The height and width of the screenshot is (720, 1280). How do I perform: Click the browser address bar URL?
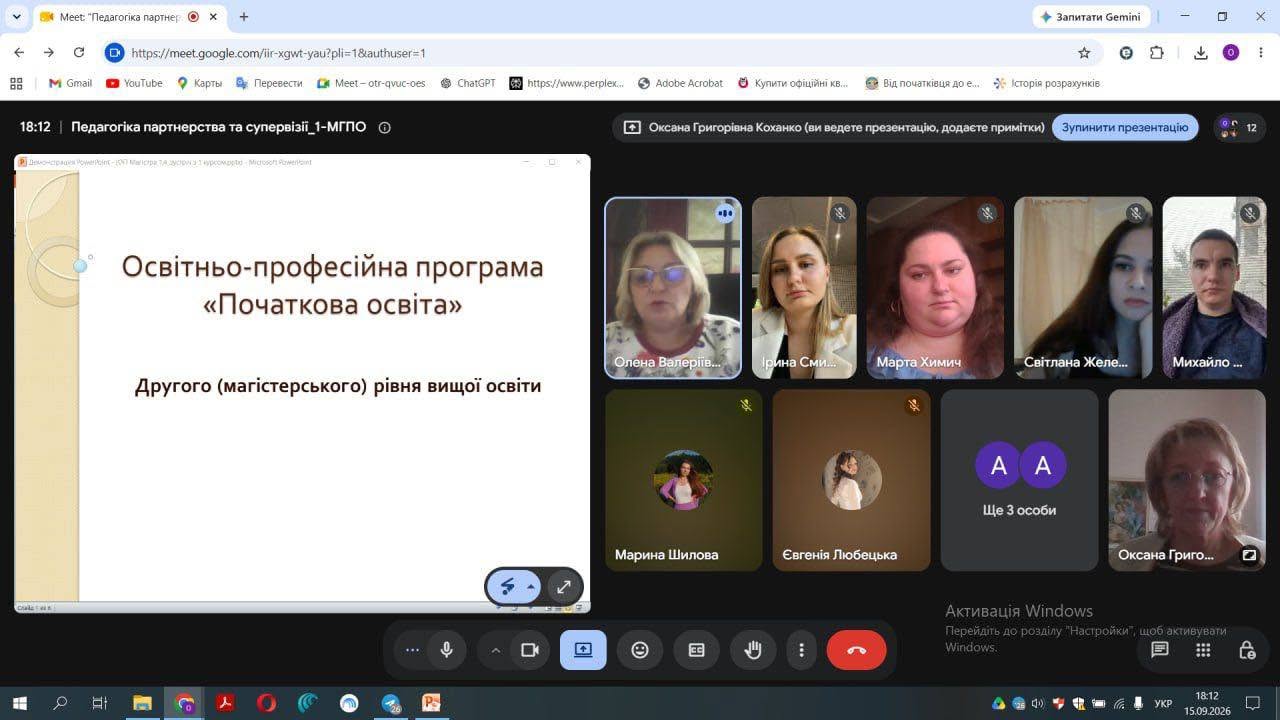click(x=279, y=53)
